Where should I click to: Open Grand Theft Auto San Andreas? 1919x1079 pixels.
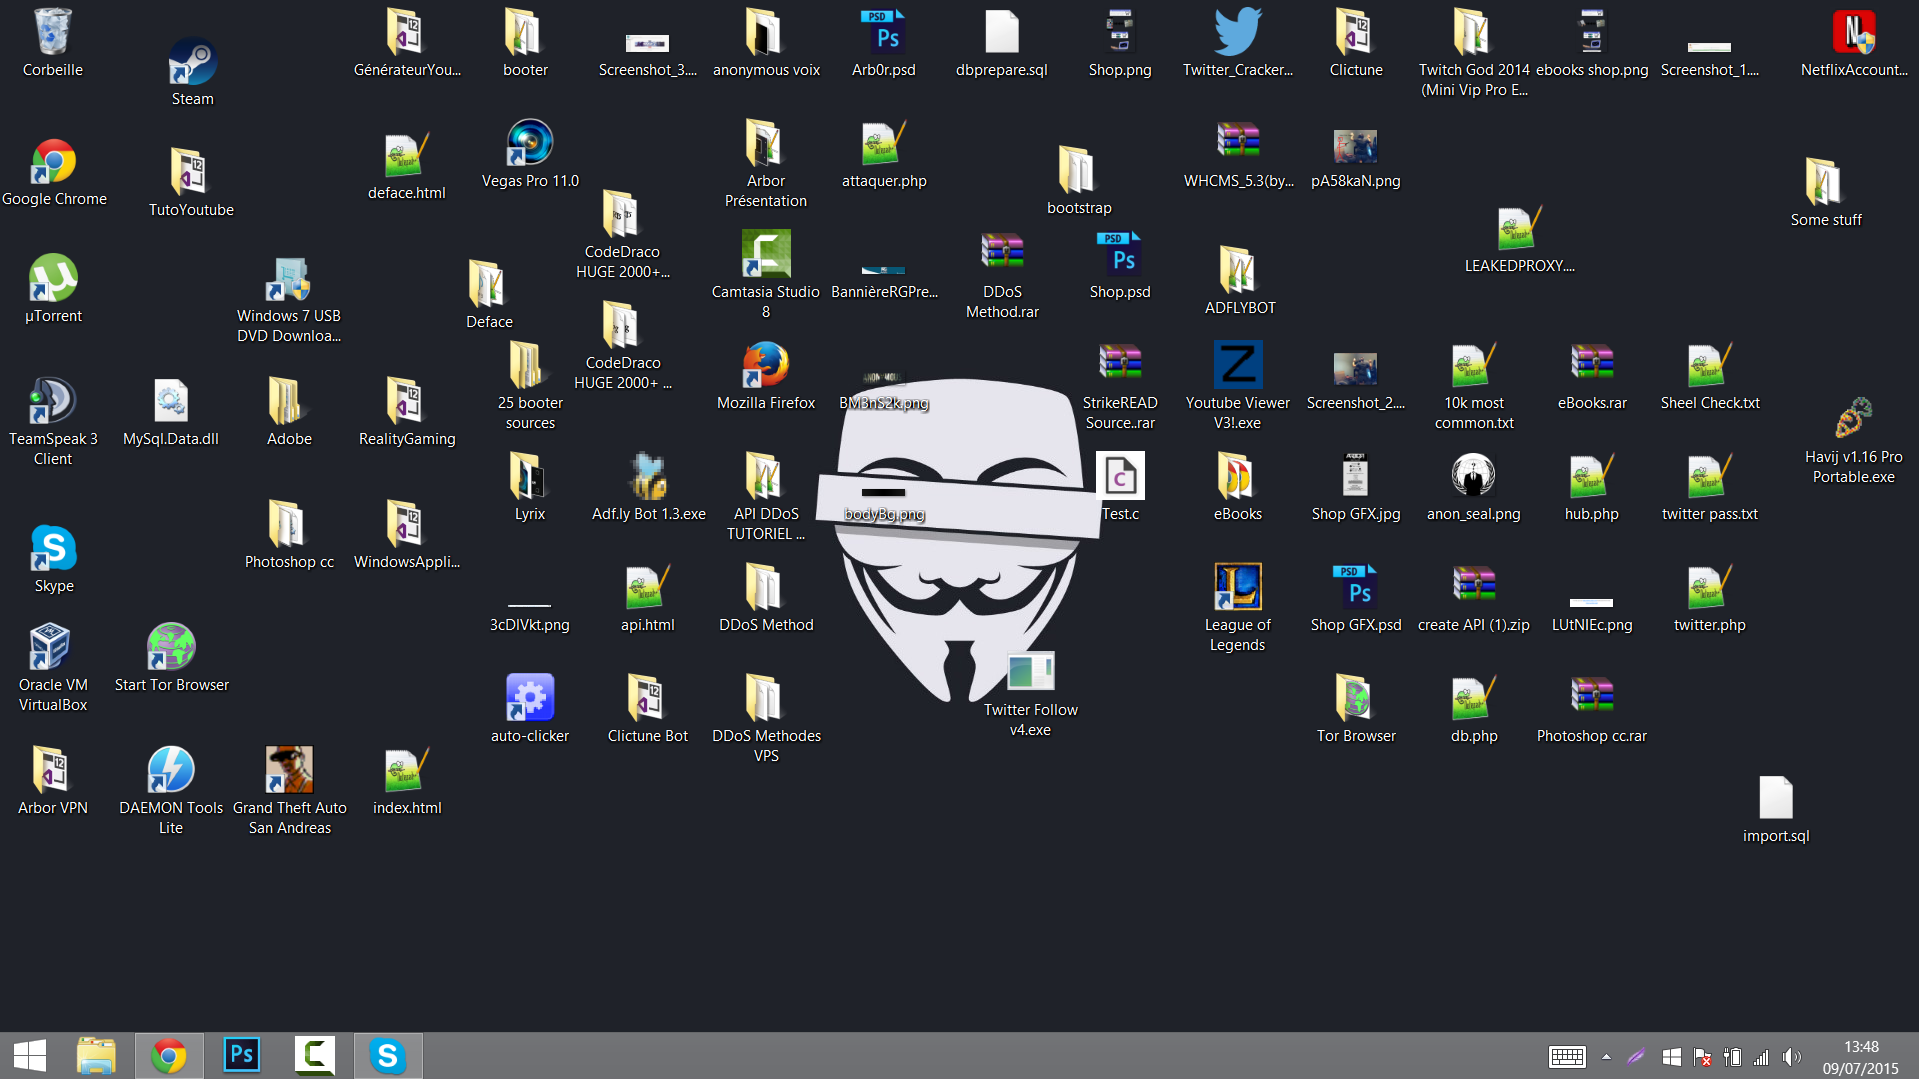pyautogui.click(x=289, y=790)
